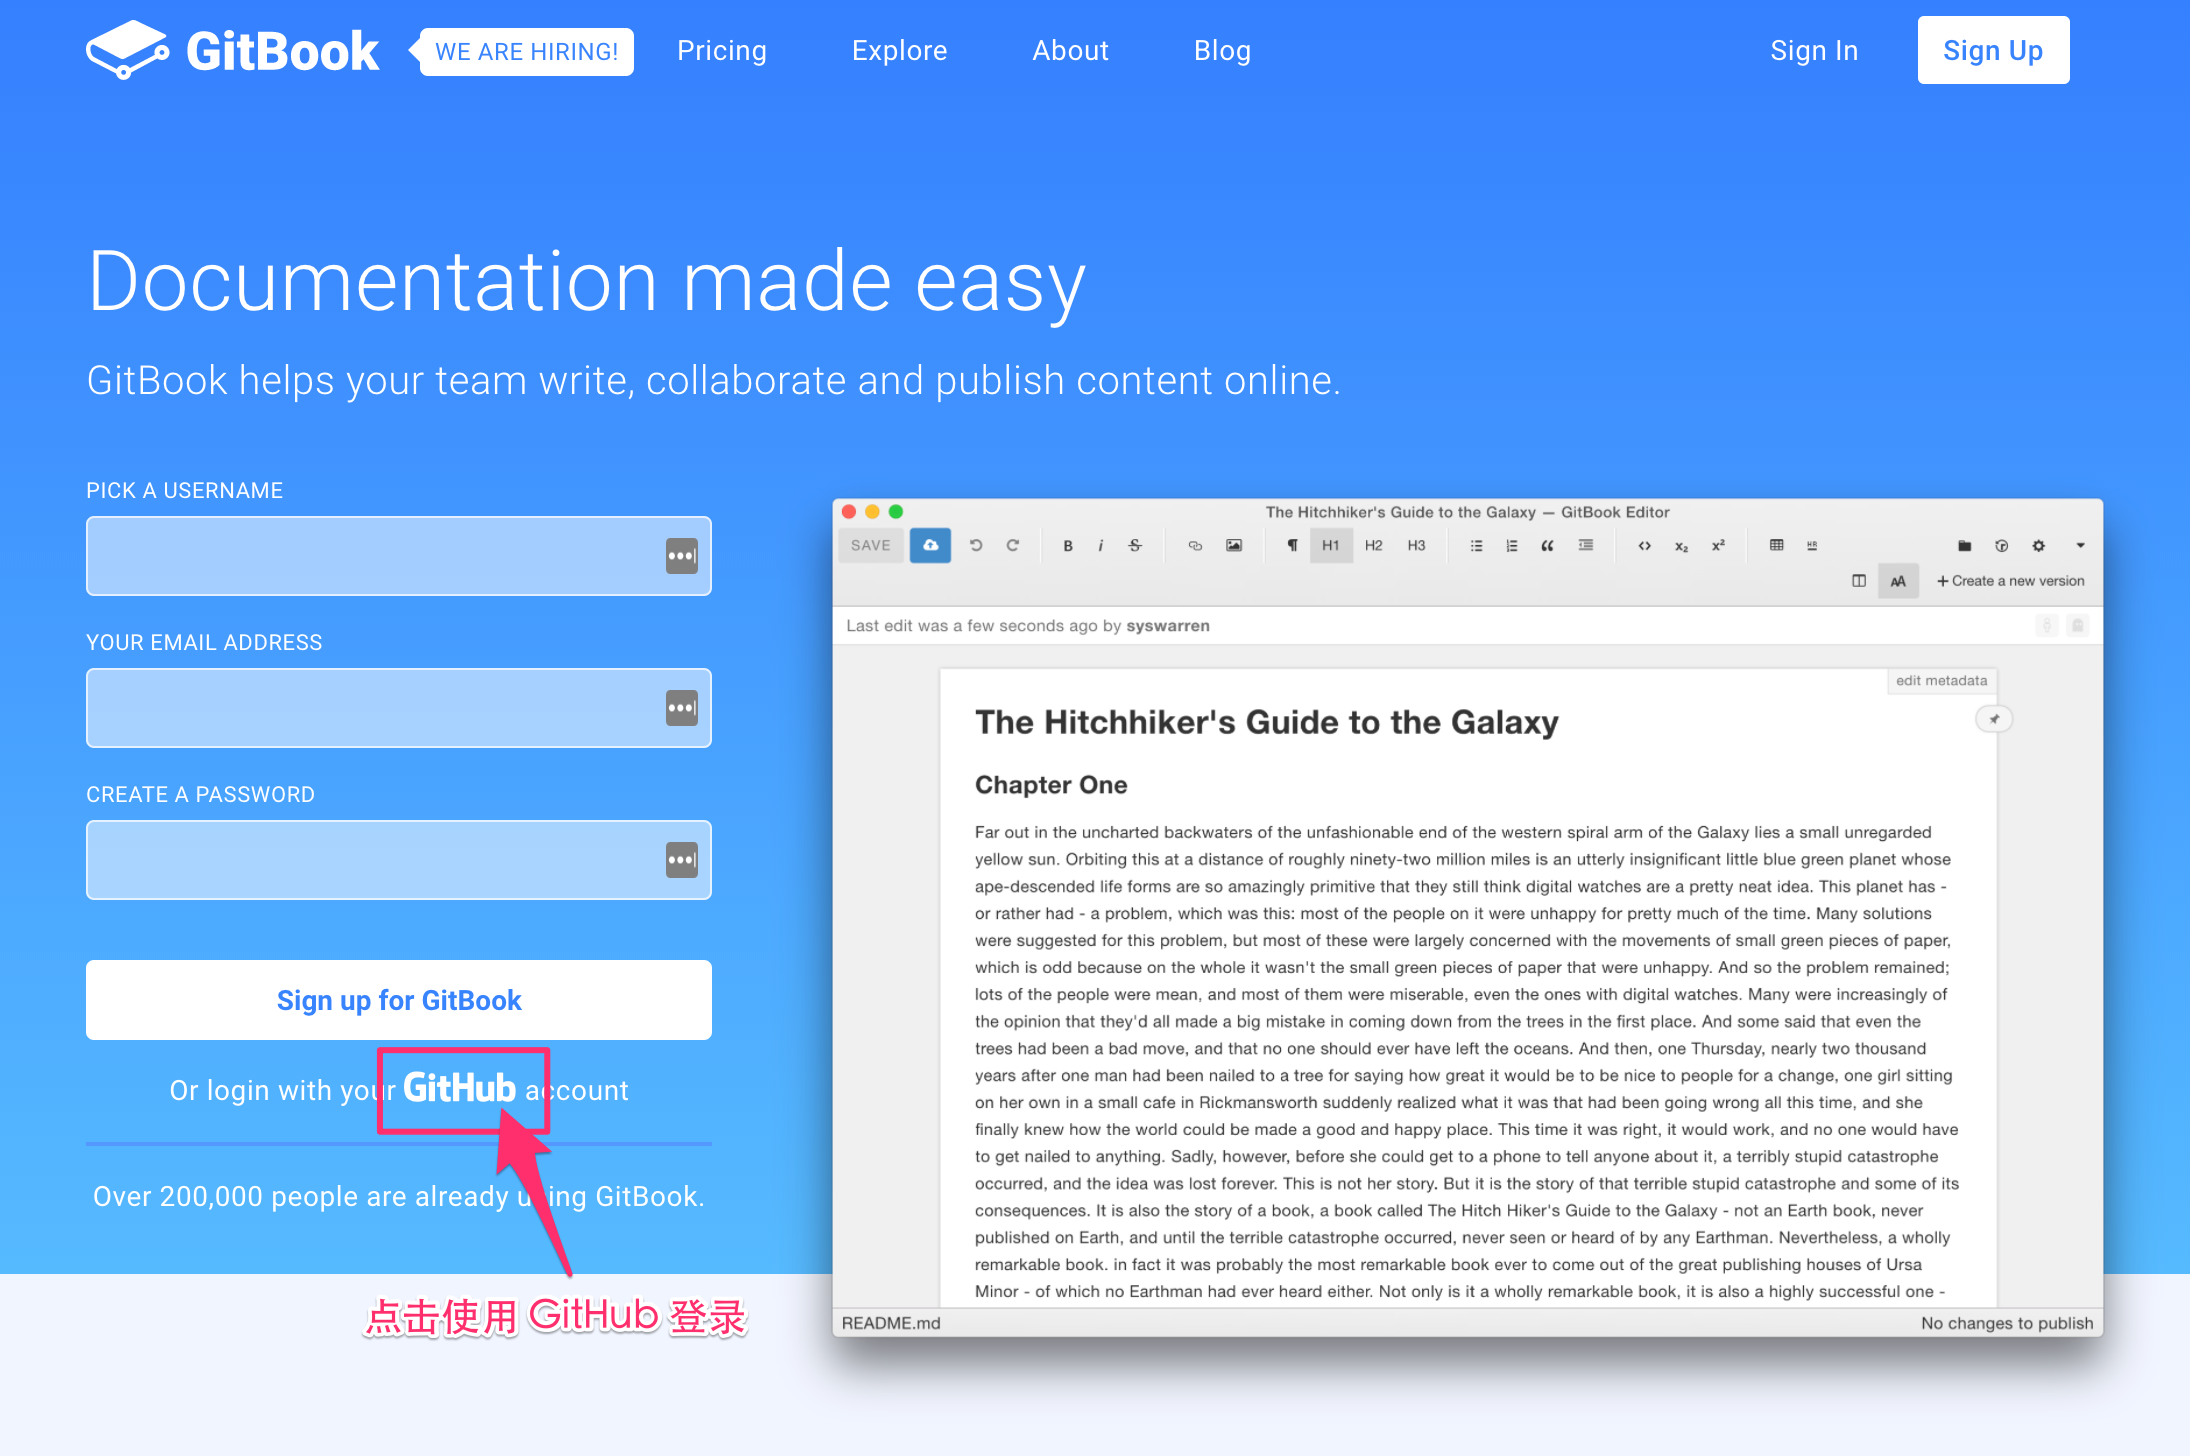2190x1456 pixels.
Task: Select H3 heading style
Action: 1417,546
